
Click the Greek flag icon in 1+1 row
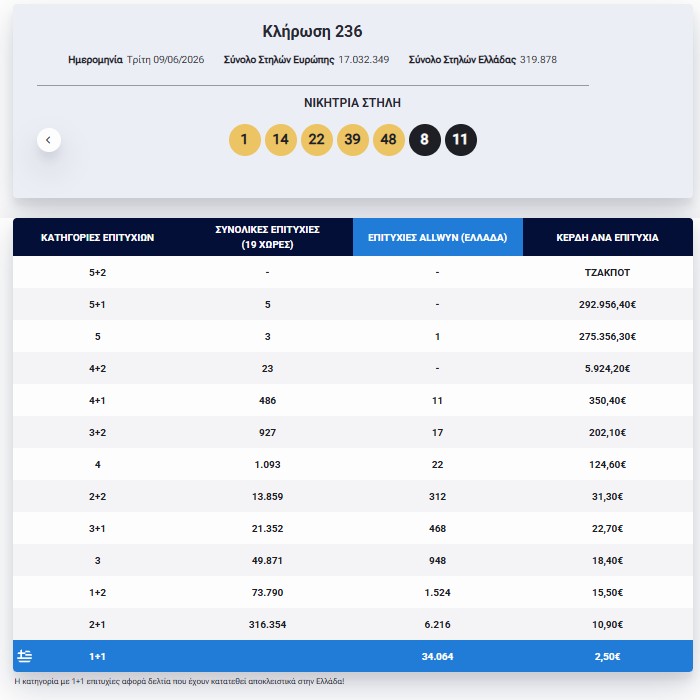[x=25, y=656]
